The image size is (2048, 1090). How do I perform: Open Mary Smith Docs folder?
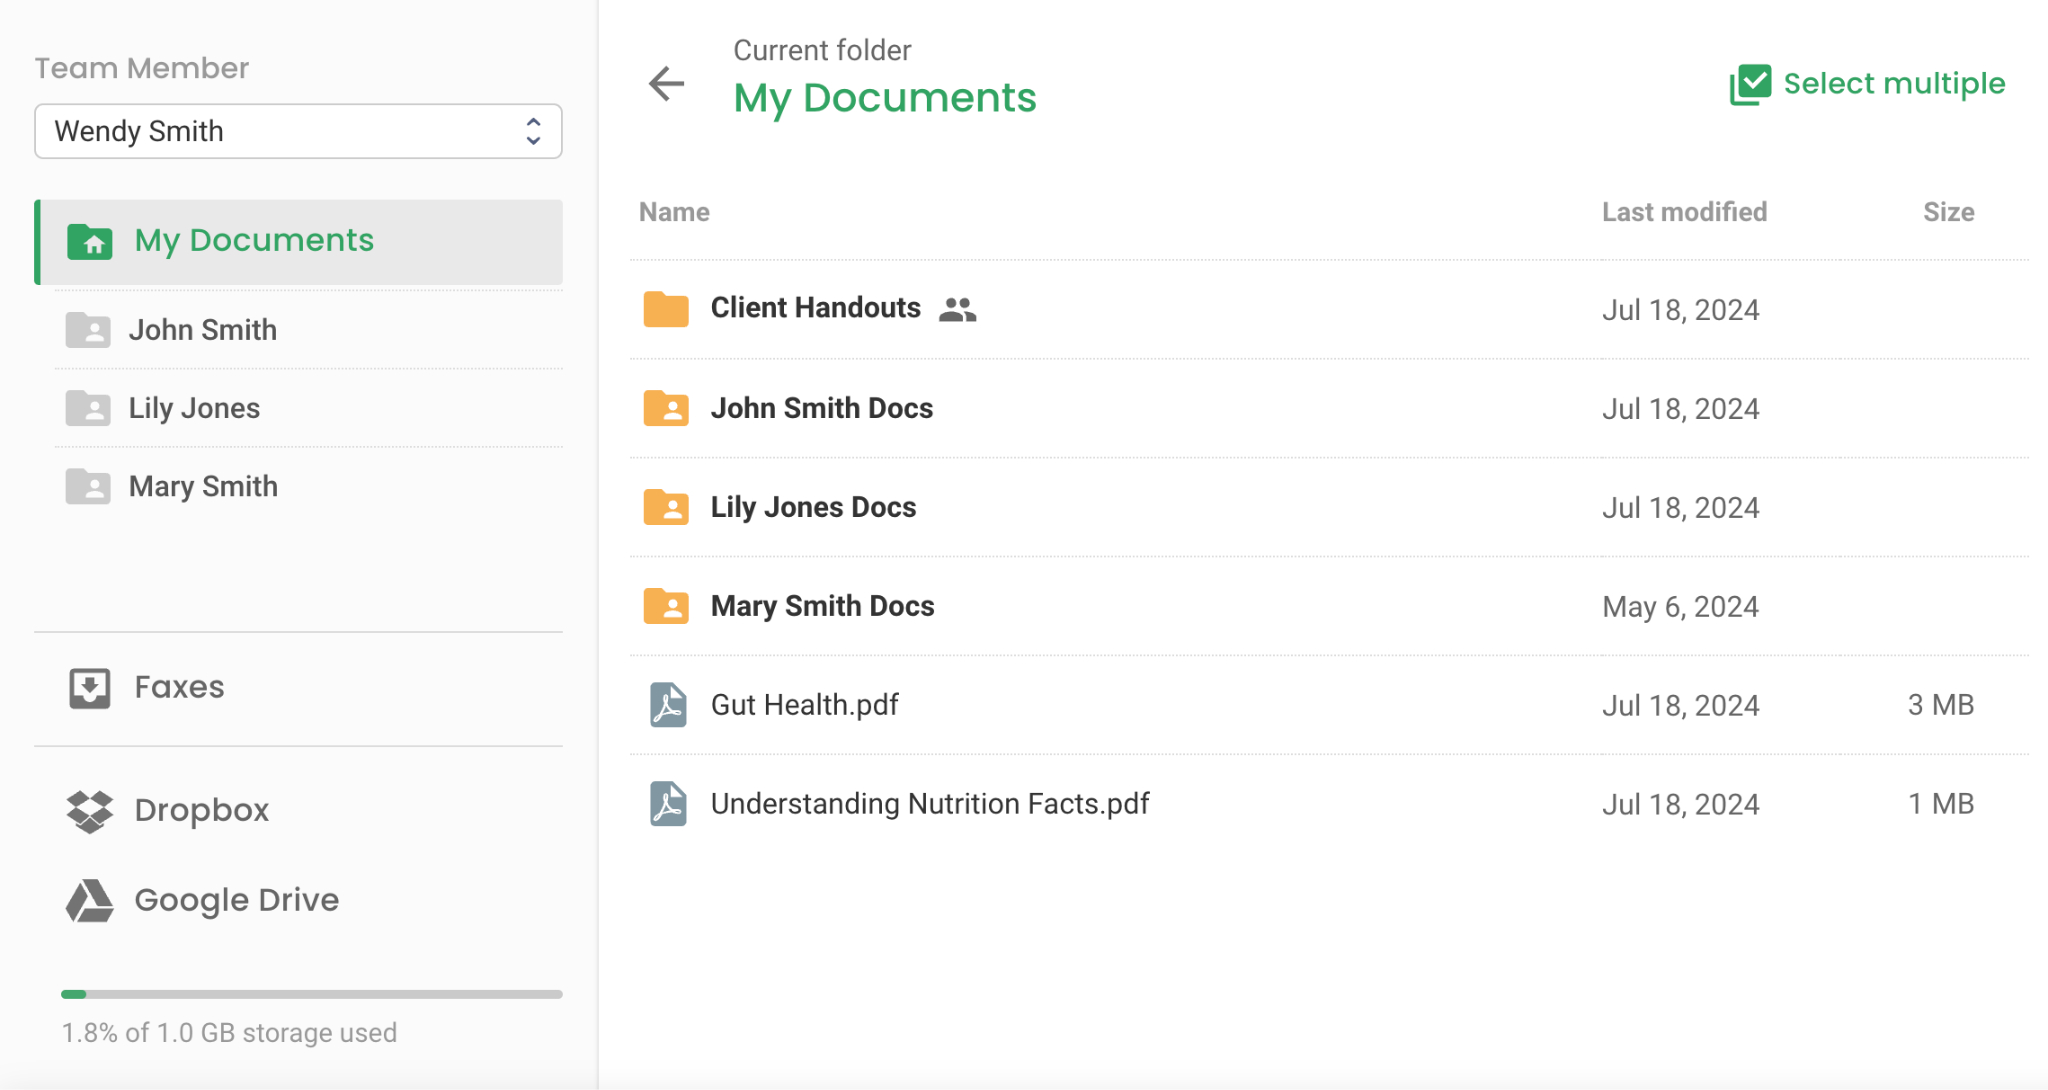point(822,606)
